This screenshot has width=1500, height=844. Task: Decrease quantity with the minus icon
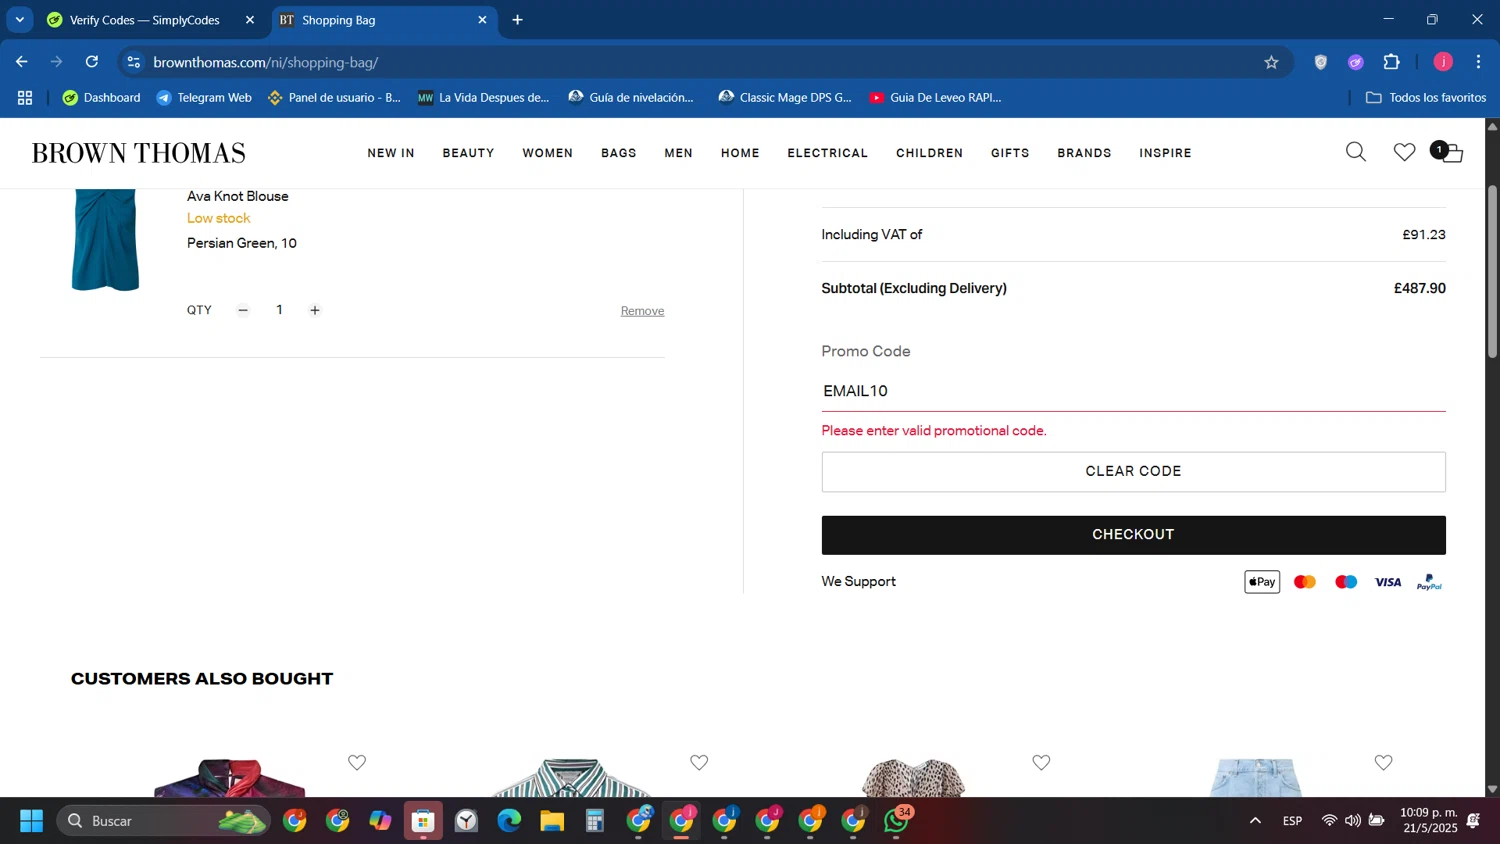click(243, 310)
